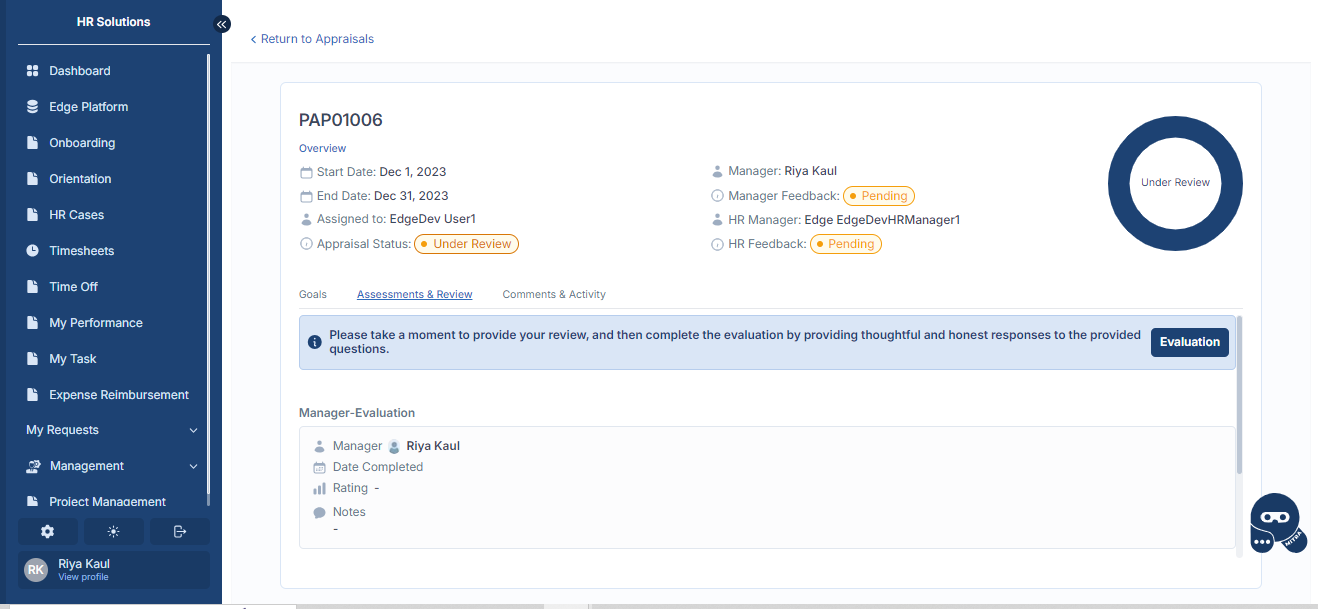Click the logout icon in sidebar
This screenshot has height=609, width=1318.
180,532
